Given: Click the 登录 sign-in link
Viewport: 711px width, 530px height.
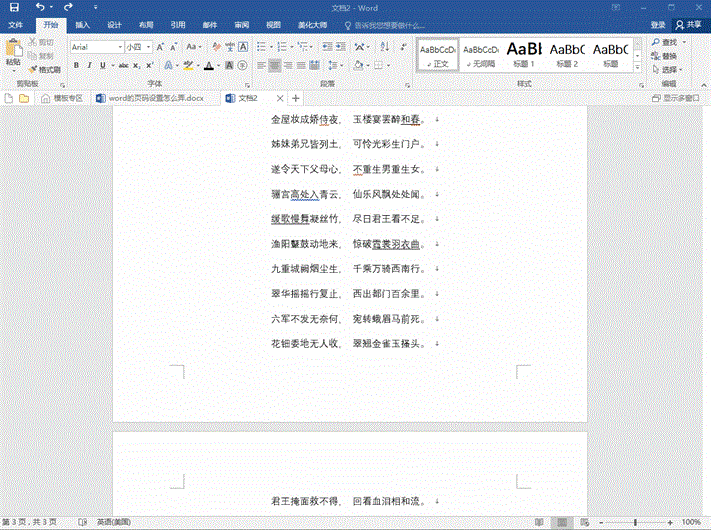Looking at the screenshot, I should click(658, 24).
